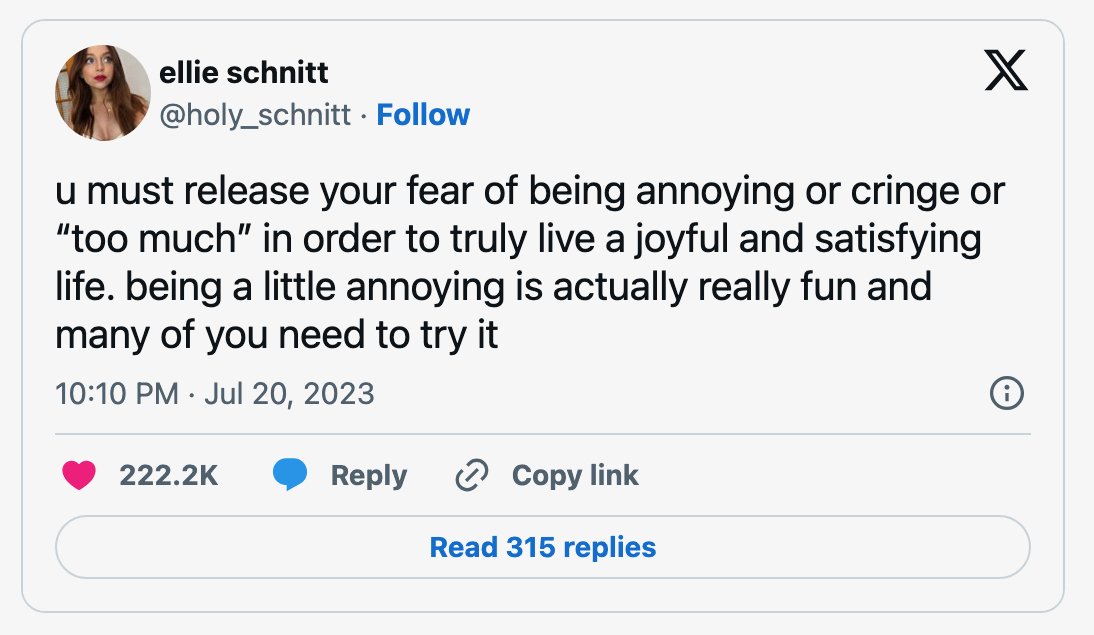Select the Reply text label
Screen dimensions: 1094x635
click(368, 475)
